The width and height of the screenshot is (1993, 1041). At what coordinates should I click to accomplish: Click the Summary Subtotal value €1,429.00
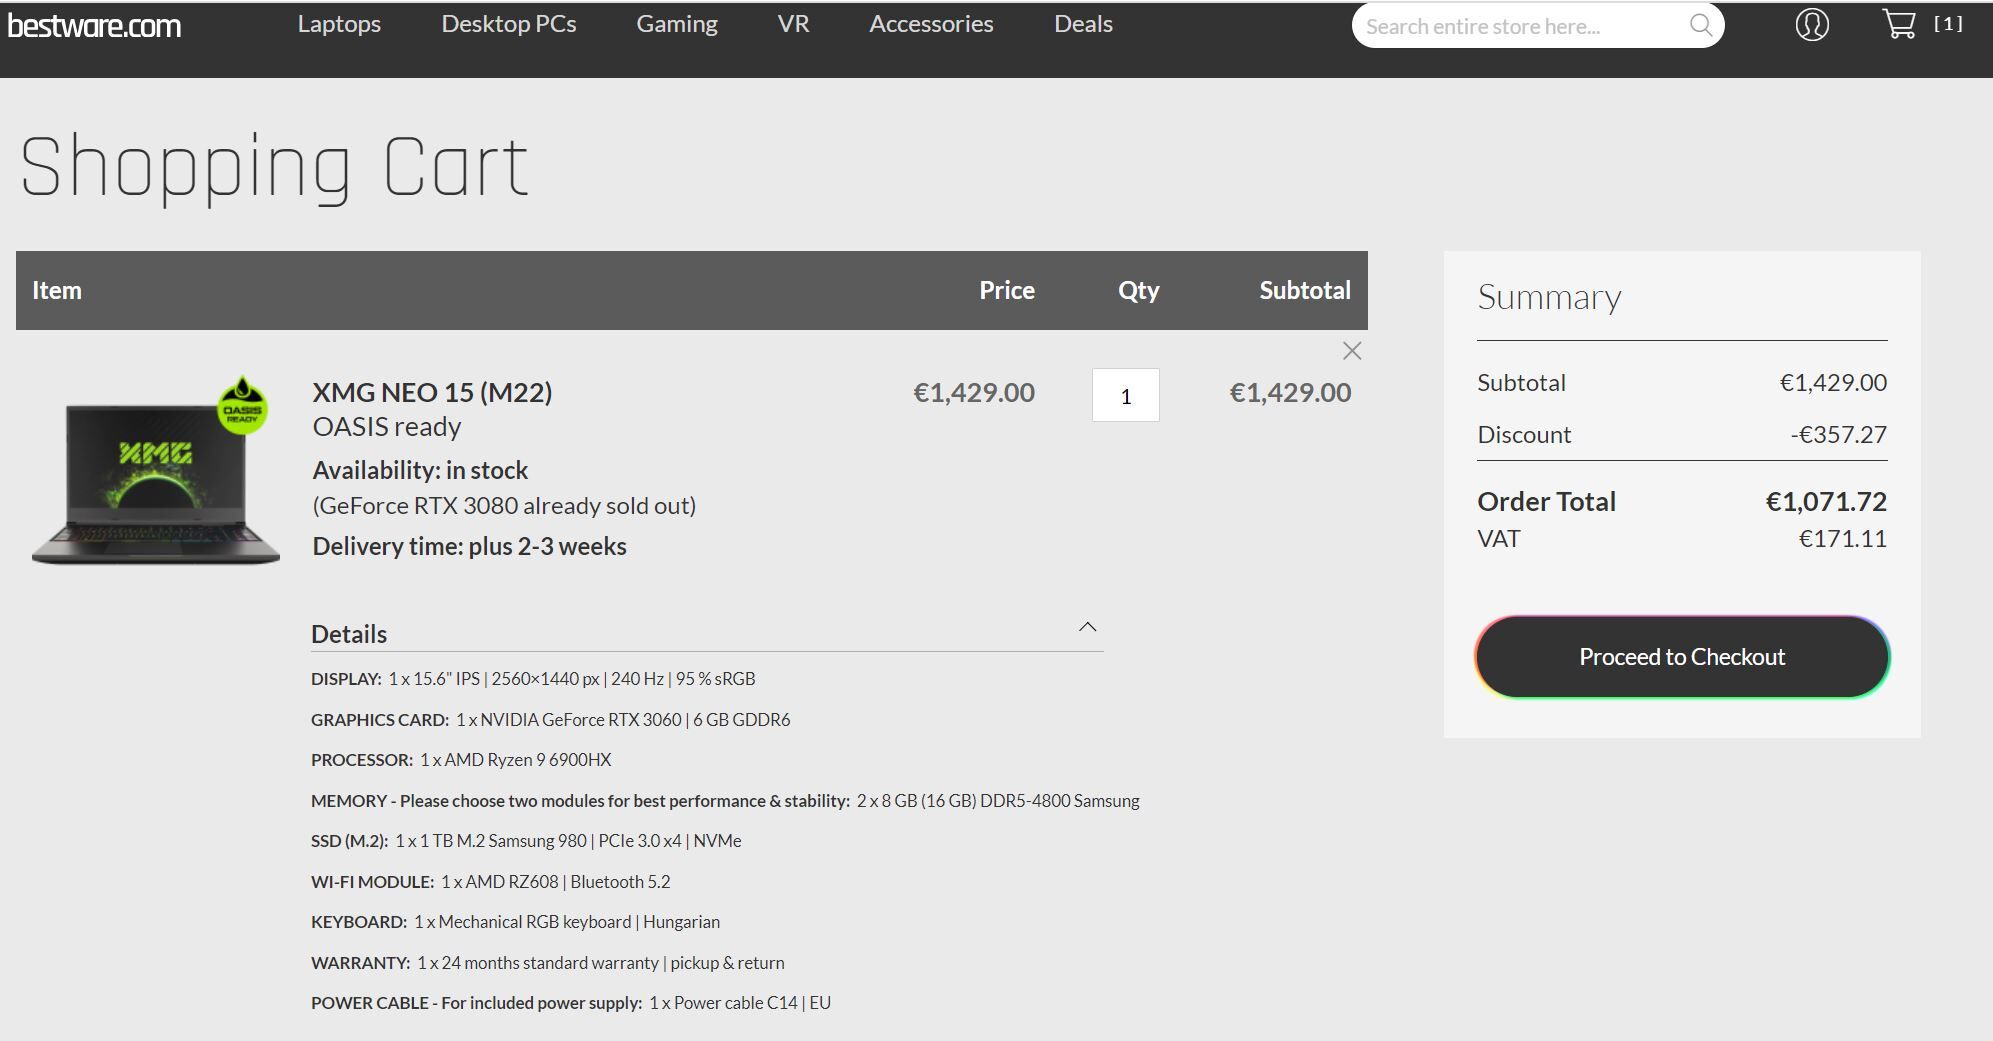coord(1833,383)
